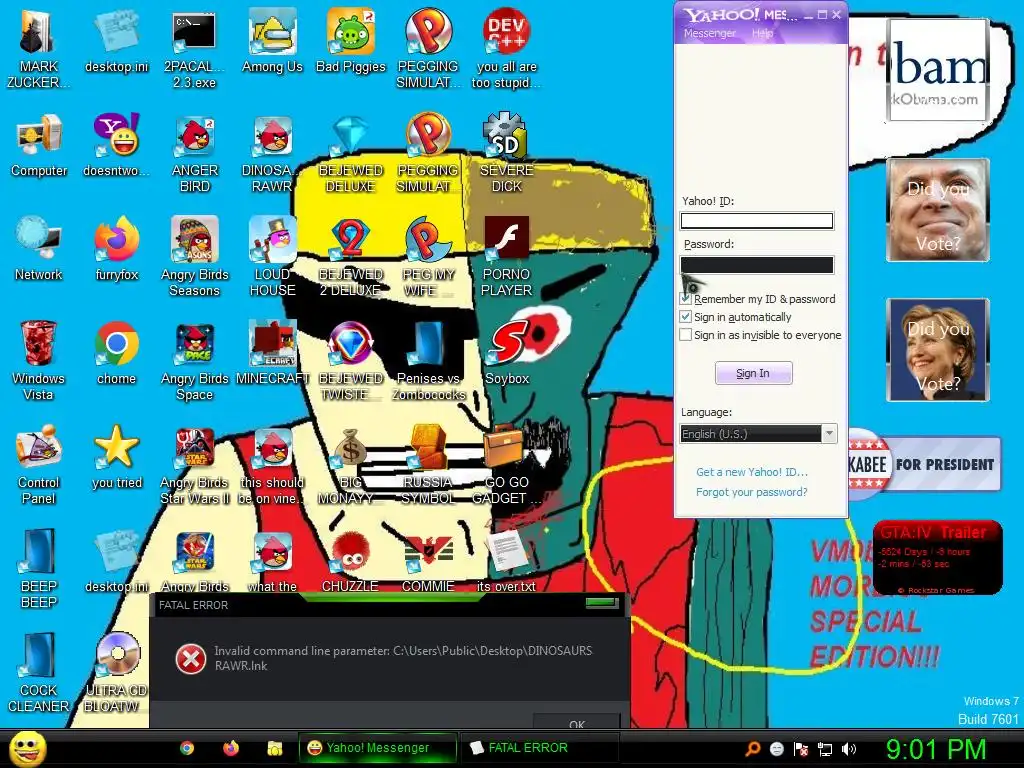Open the BEJEWED DELUXE gem icon
Image resolution: width=1024 pixels, height=768 pixels.
351,153
